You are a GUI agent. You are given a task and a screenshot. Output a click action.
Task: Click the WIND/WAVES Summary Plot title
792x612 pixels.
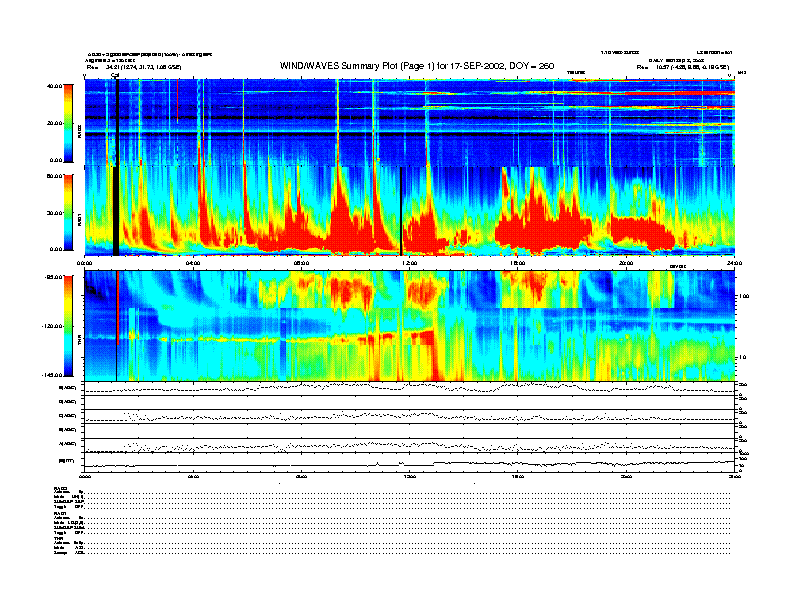(x=417, y=66)
